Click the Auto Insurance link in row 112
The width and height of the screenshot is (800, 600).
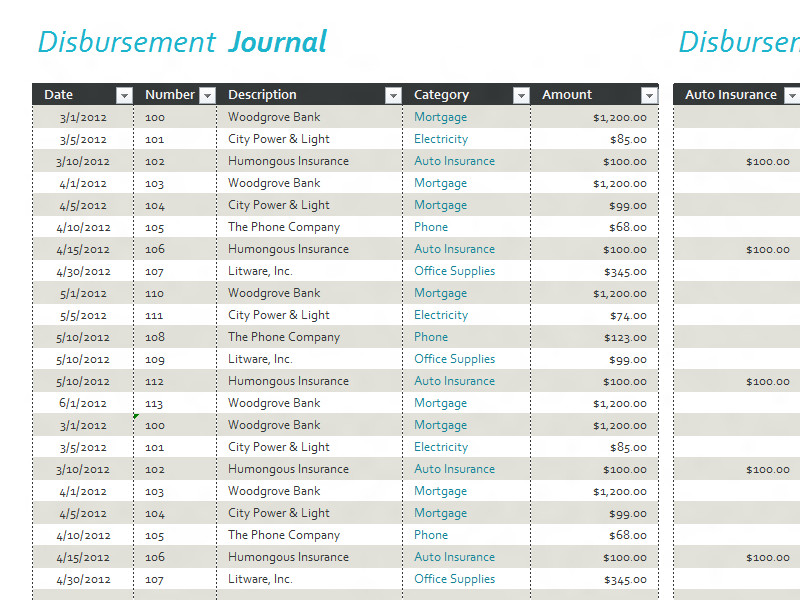pyautogui.click(x=454, y=381)
